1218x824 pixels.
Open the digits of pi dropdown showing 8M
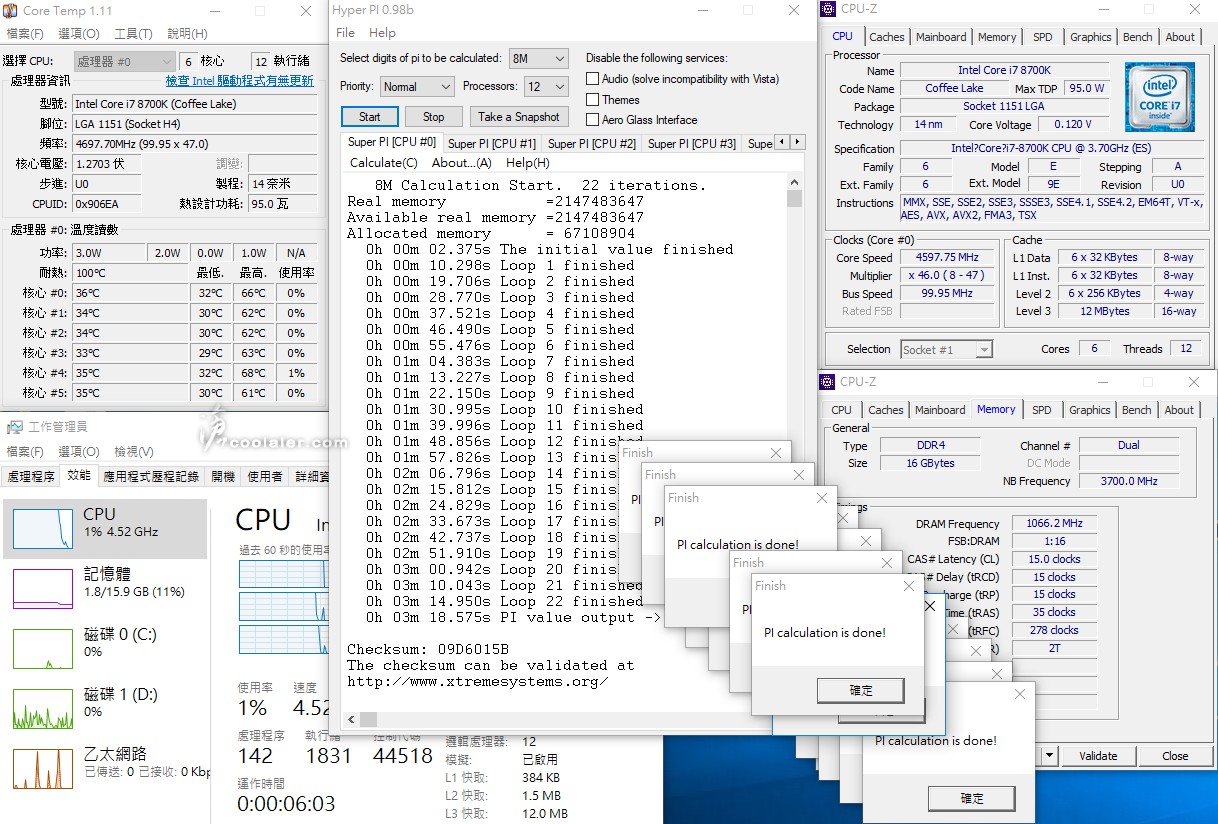(538, 59)
